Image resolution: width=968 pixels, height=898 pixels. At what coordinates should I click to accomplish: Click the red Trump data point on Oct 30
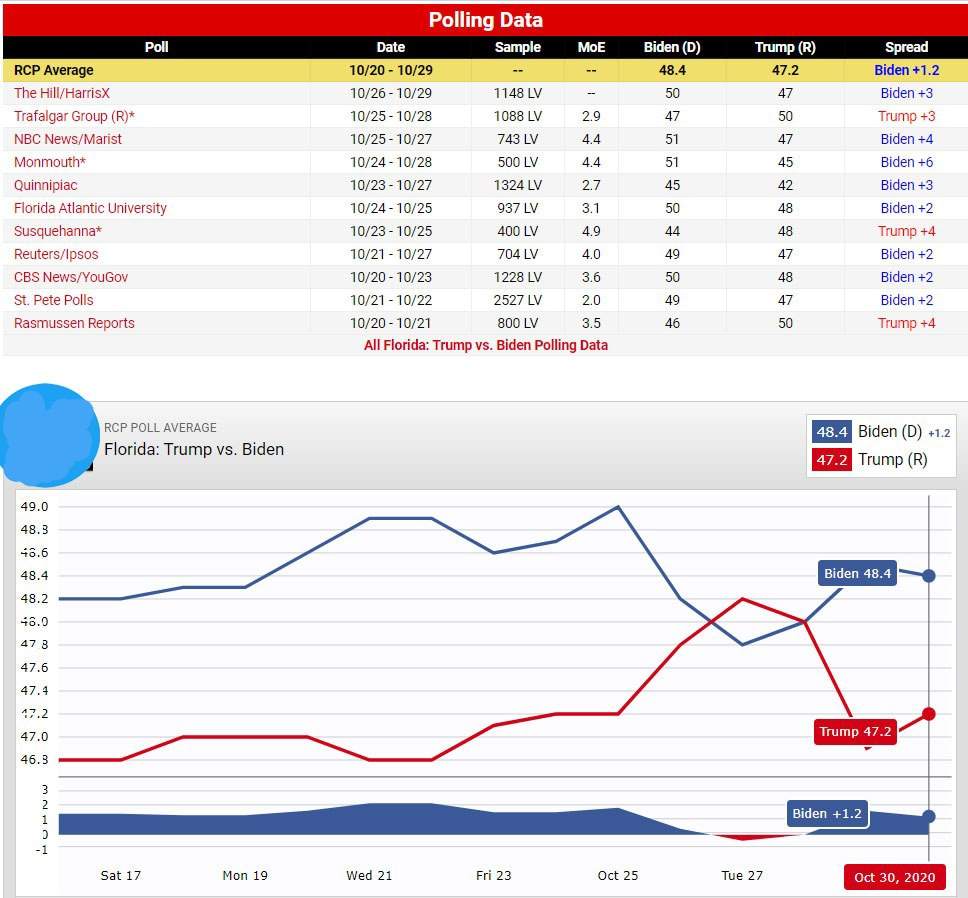point(928,714)
